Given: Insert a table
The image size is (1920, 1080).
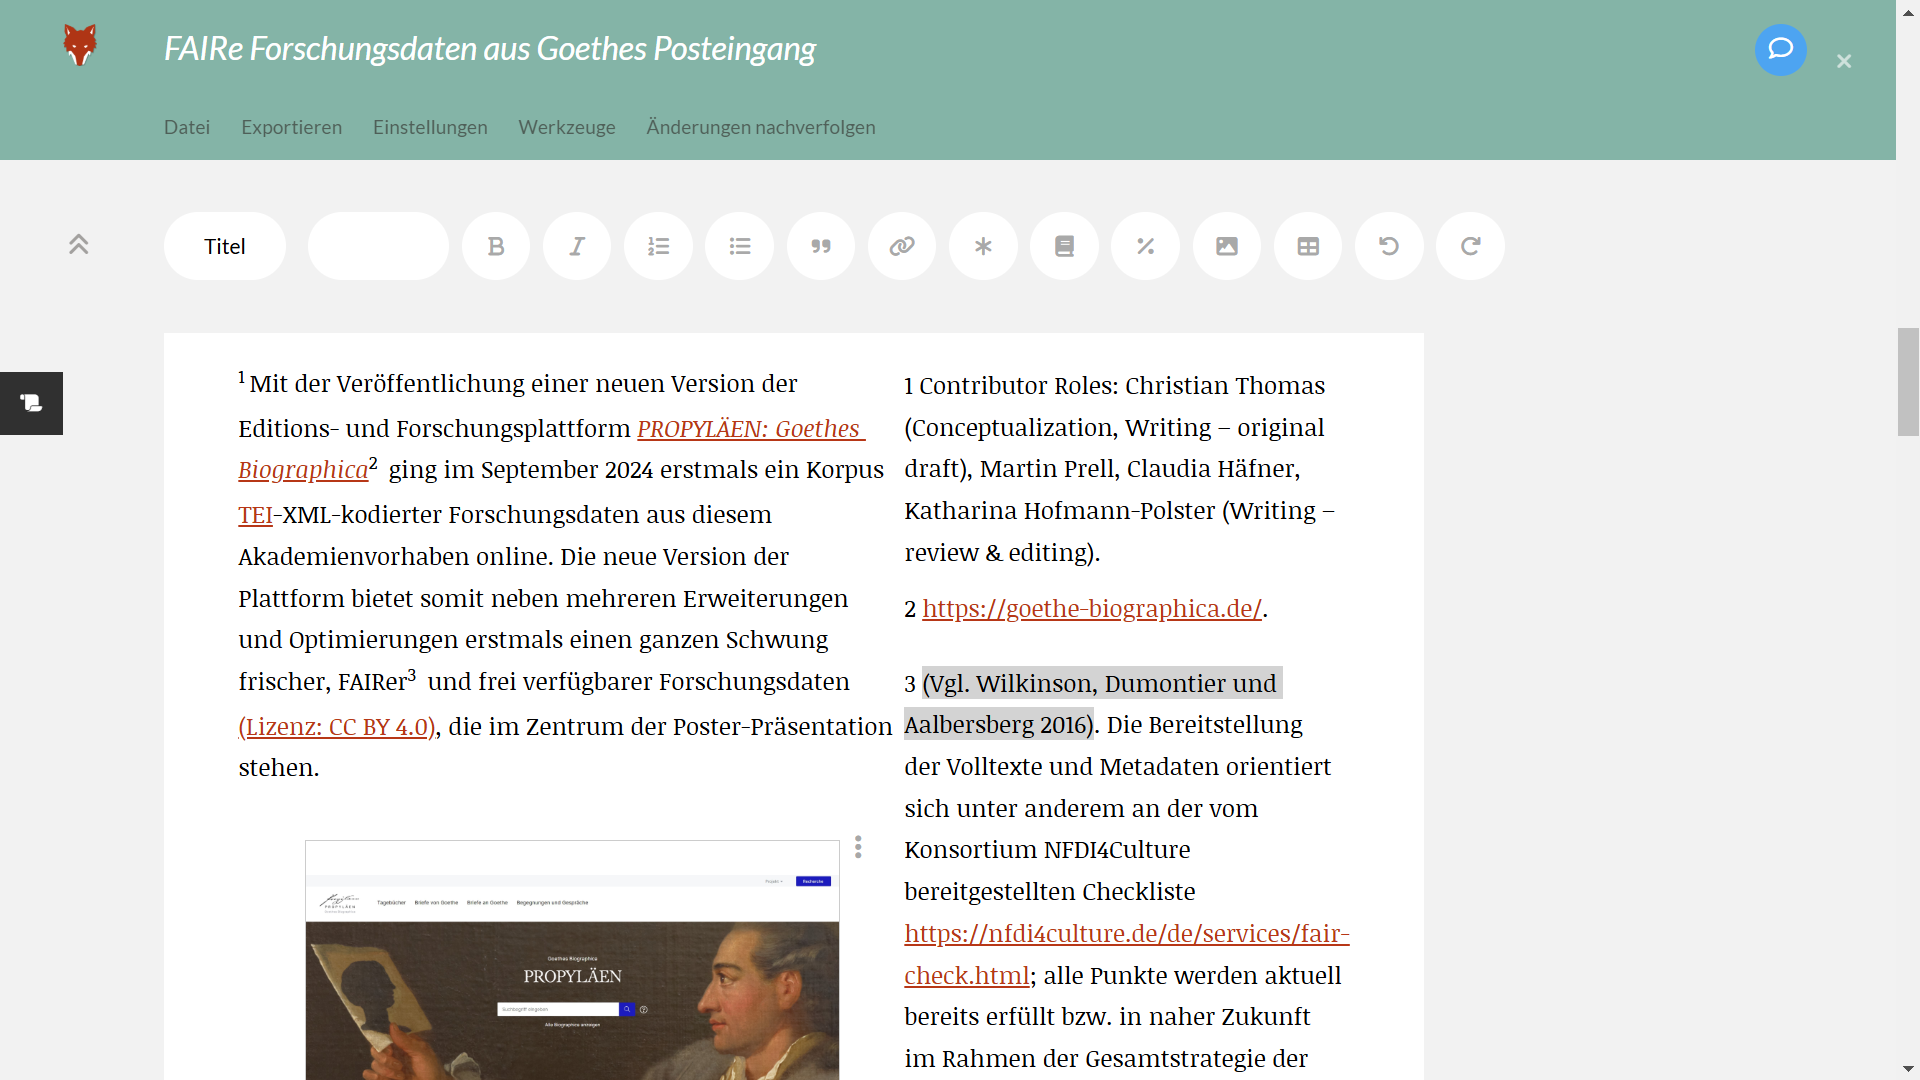Looking at the screenshot, I should pyautogui.click(x=1308, y=246).
